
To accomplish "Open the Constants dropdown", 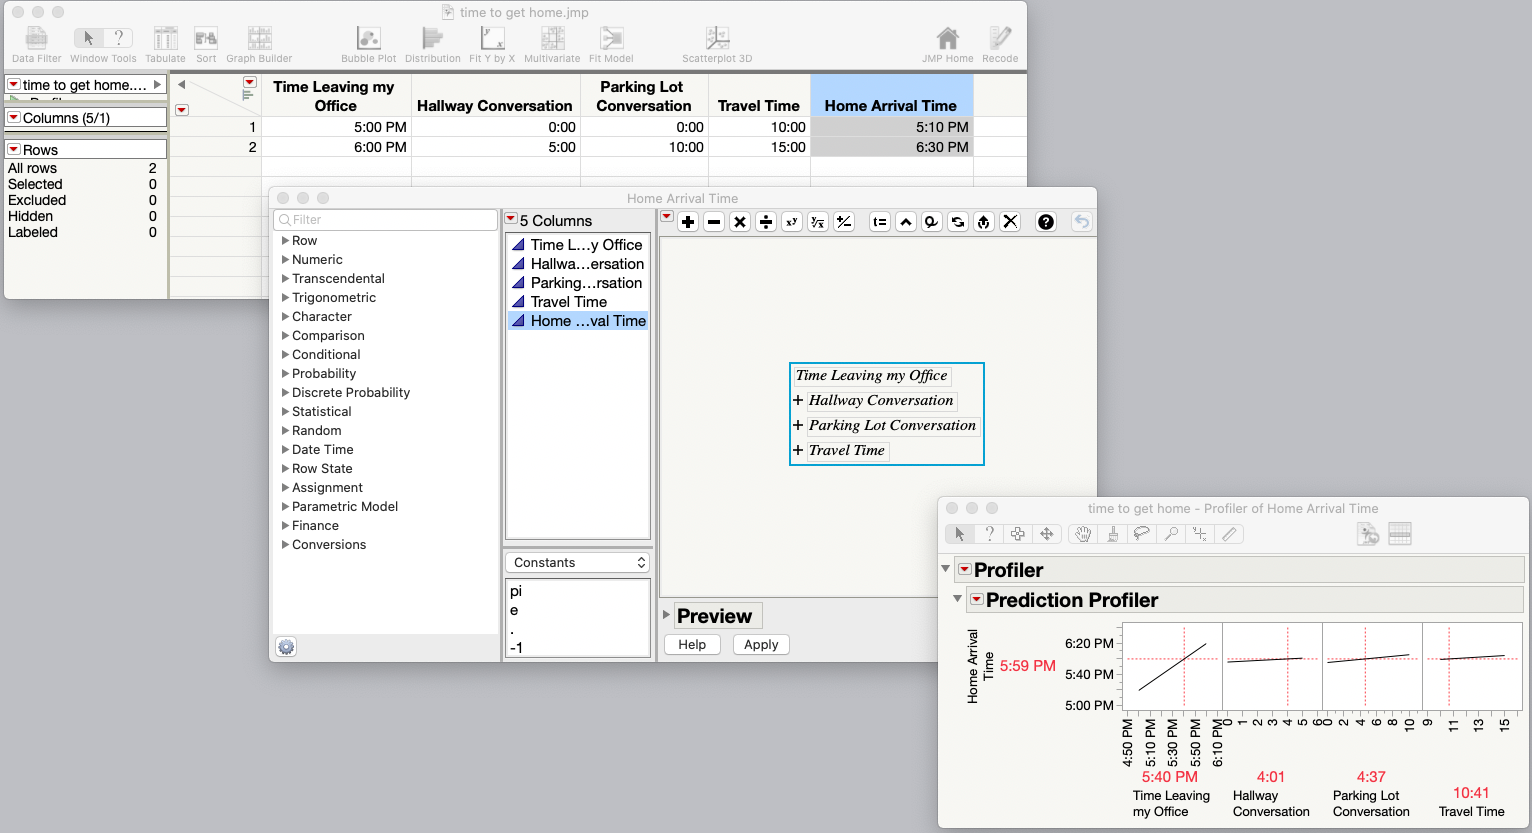I will (578, 563).
